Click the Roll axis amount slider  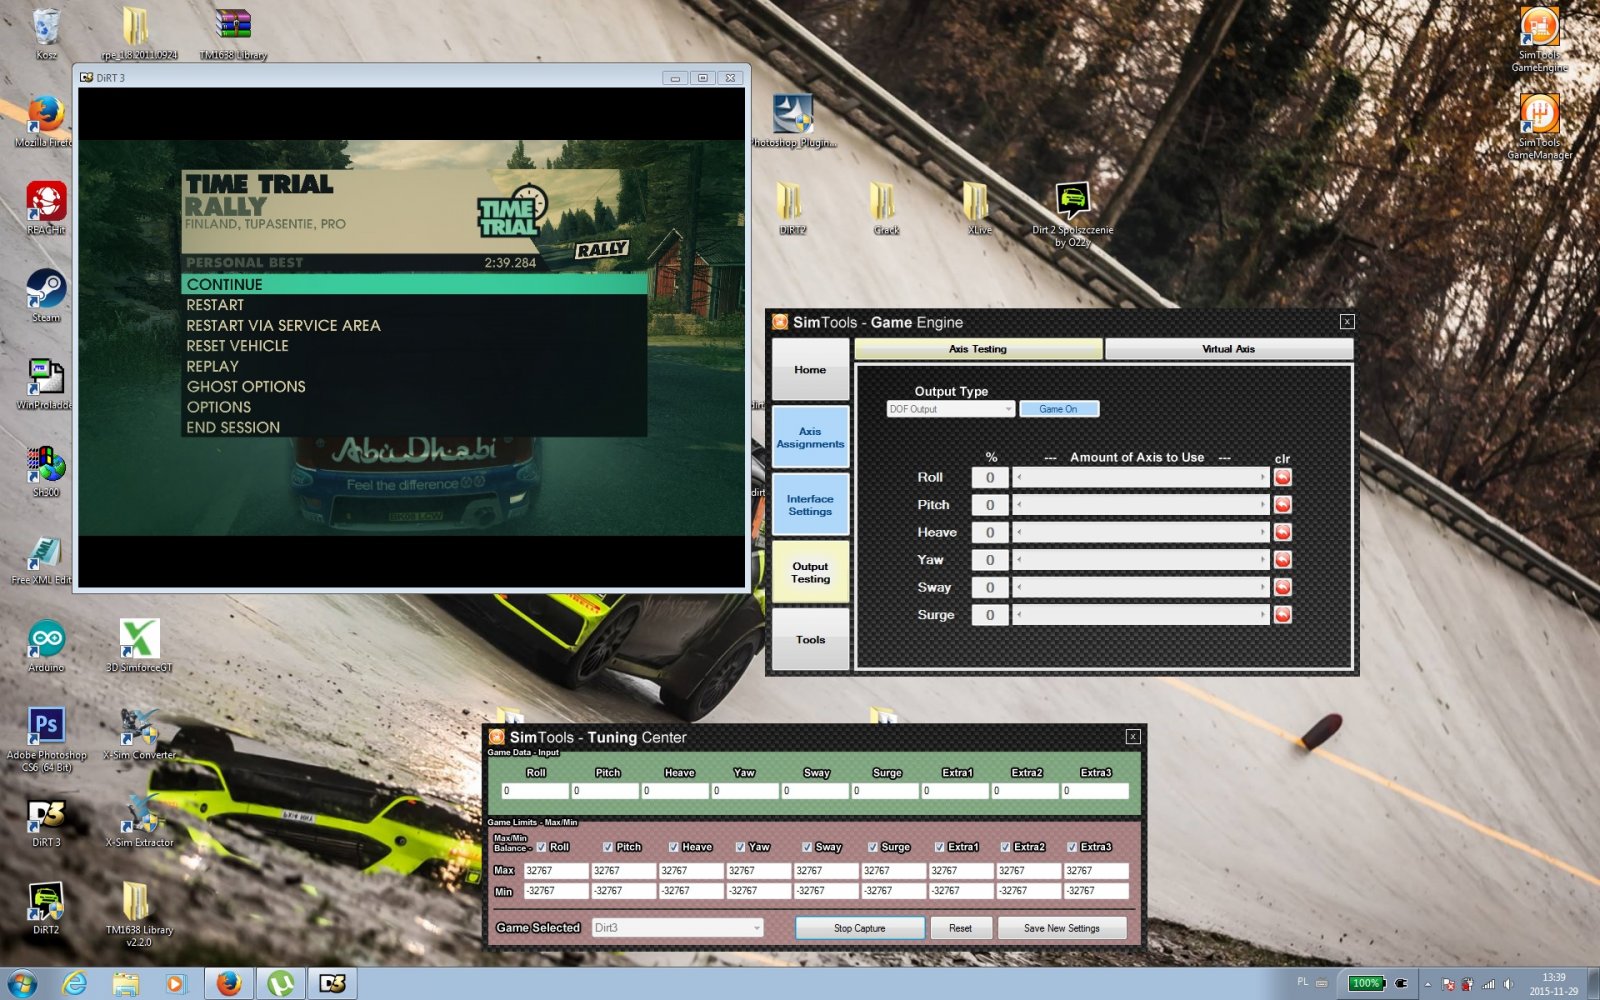pos(1141,477)
